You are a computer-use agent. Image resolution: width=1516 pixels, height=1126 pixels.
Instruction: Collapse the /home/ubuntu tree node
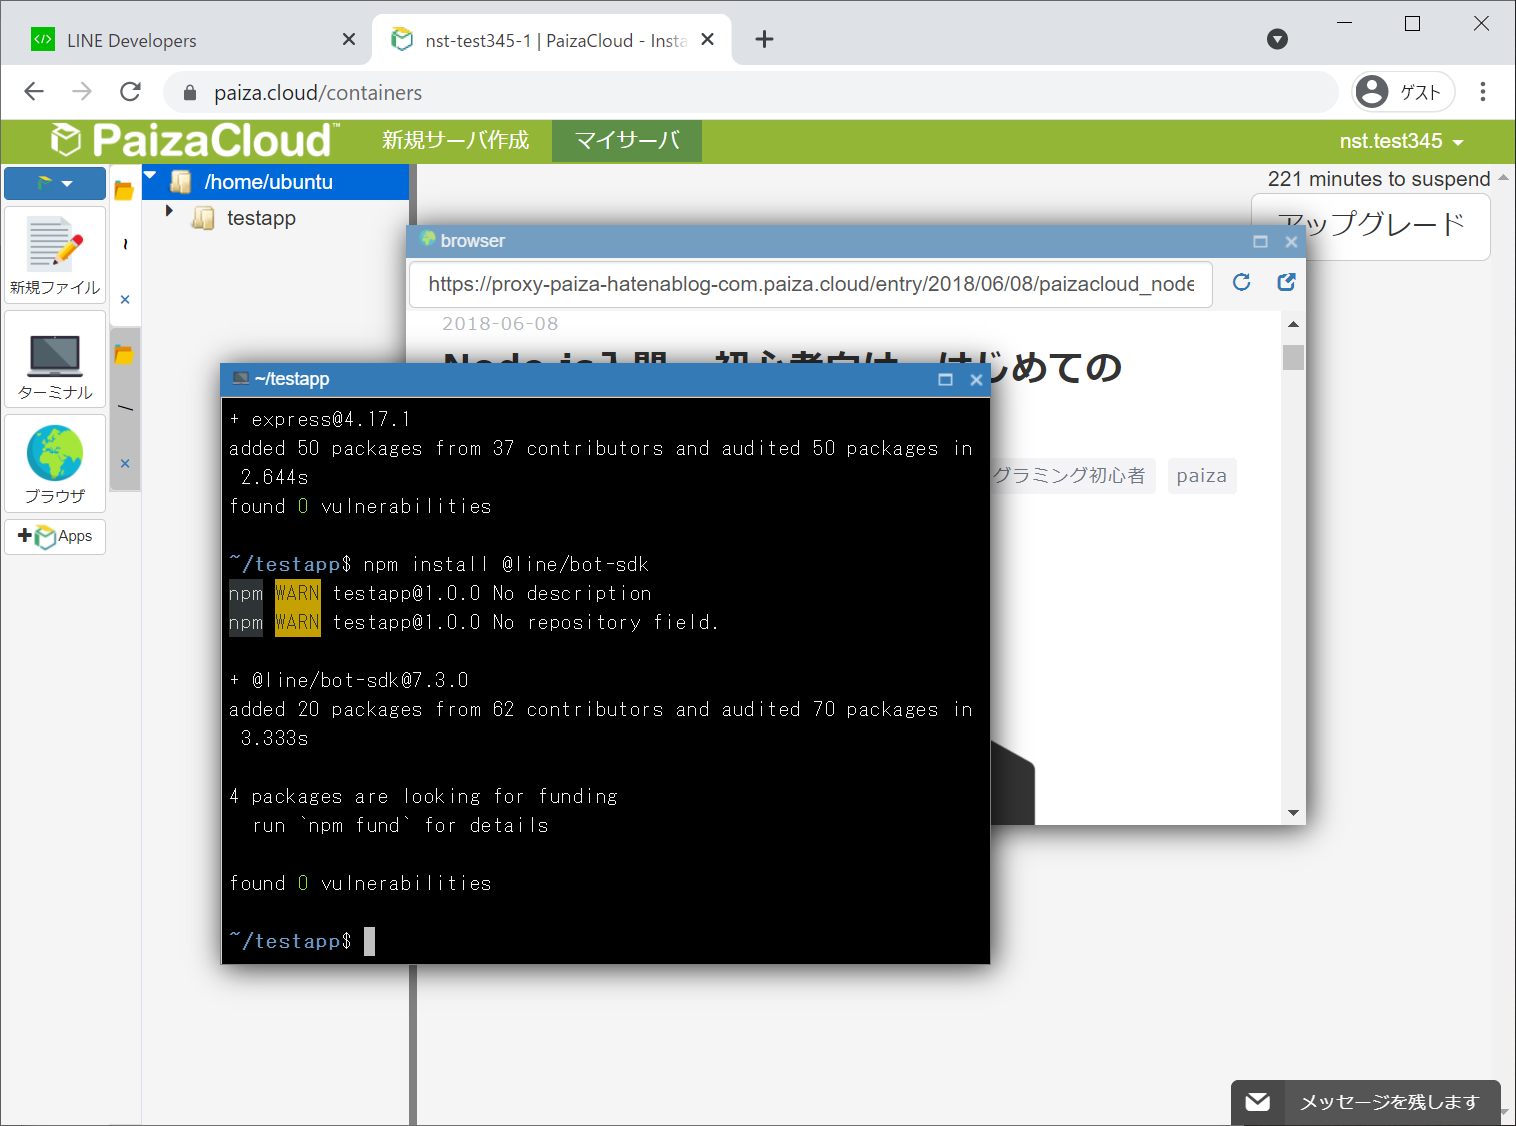coord(151,176)
